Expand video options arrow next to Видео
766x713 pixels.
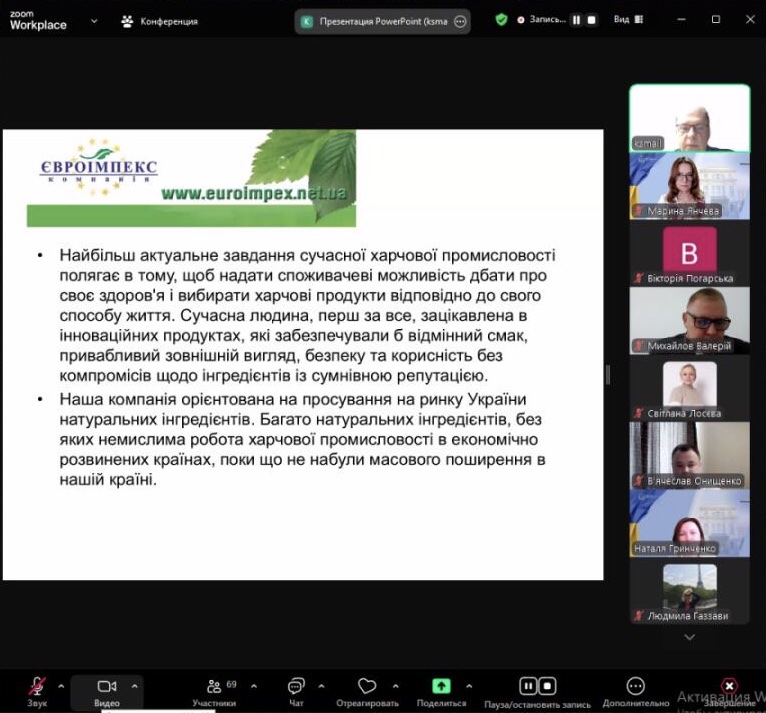pos(135,686)
